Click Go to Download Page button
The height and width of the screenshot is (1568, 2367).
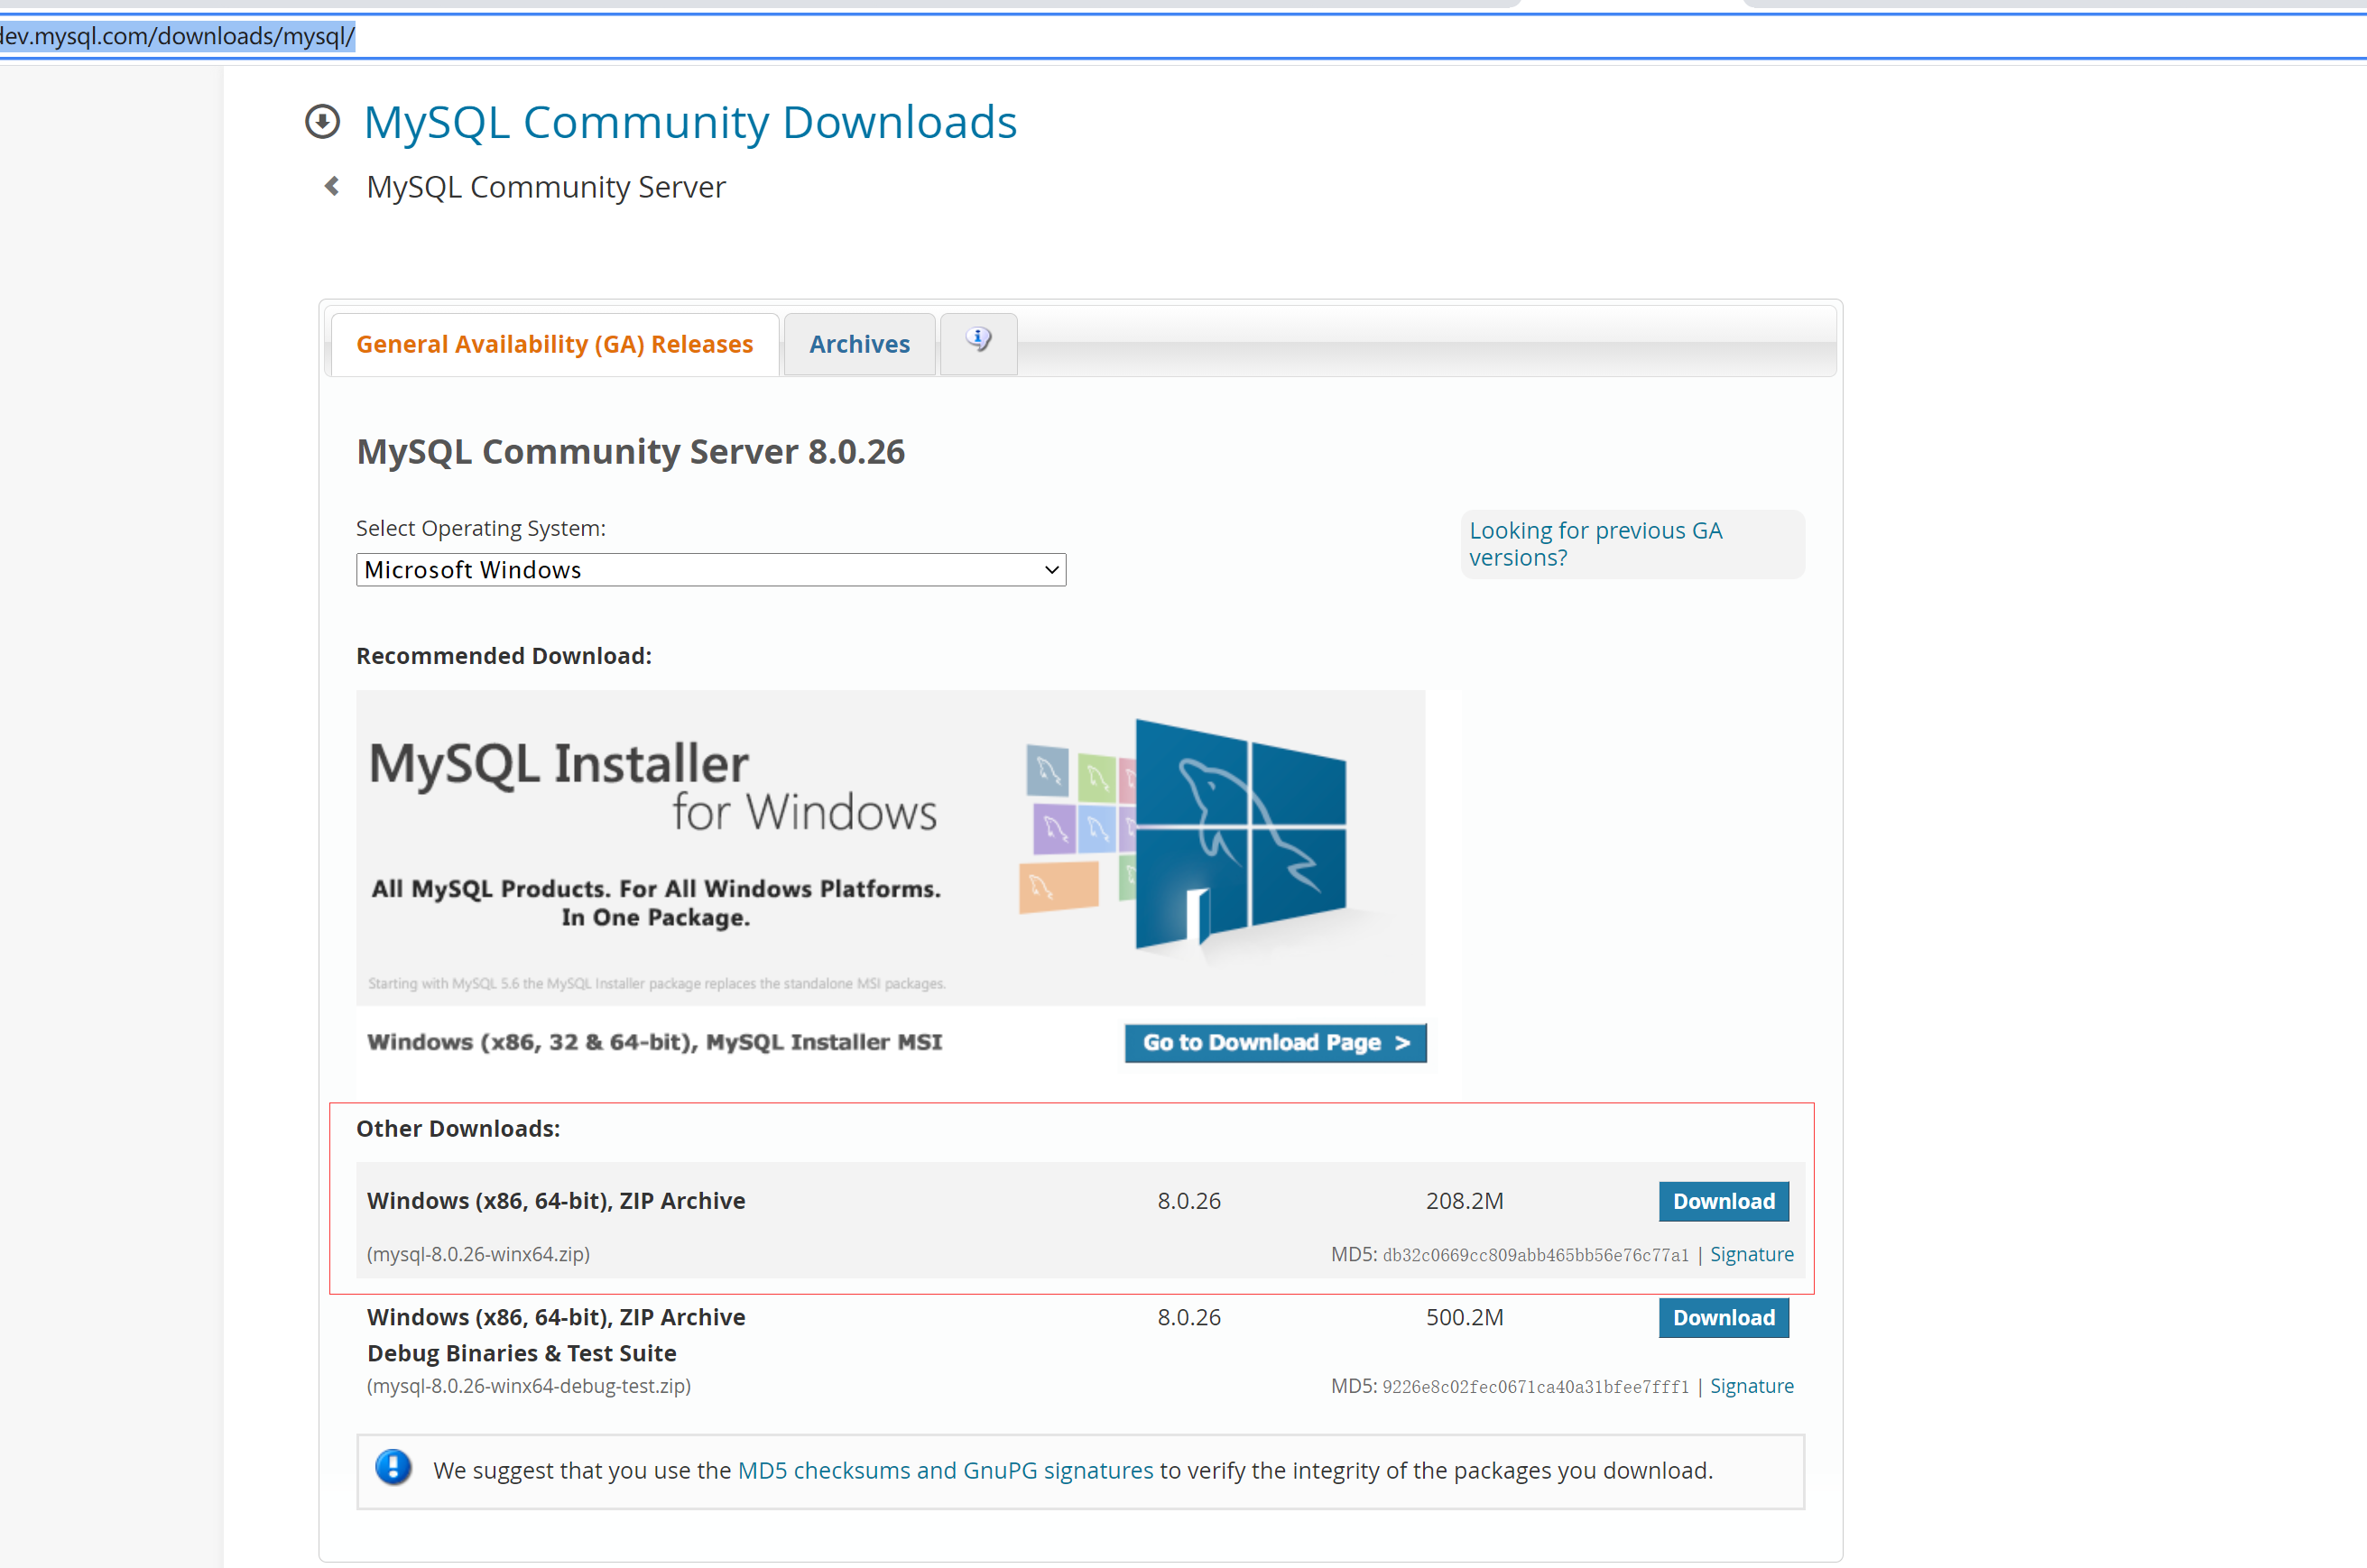click(1275, 1042)
